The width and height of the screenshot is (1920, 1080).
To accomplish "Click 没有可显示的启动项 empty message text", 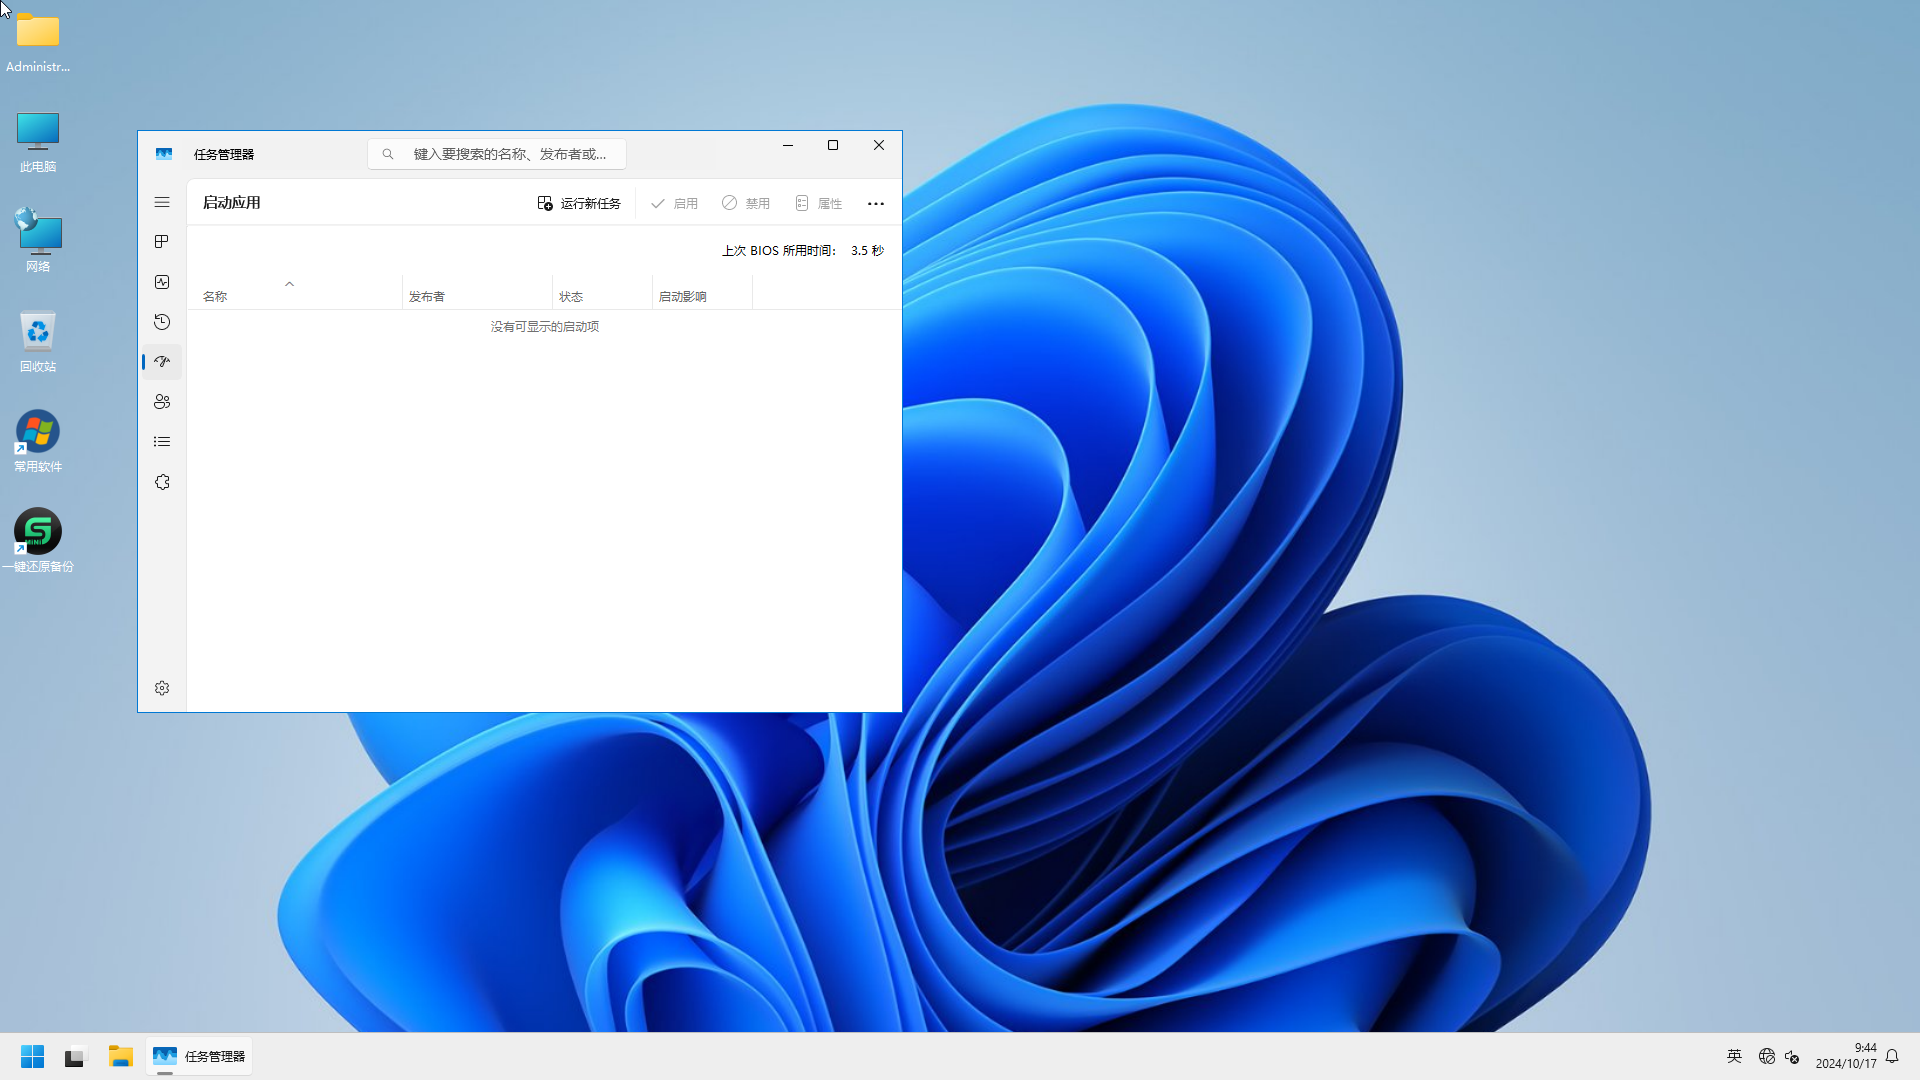I will (545, 327).
